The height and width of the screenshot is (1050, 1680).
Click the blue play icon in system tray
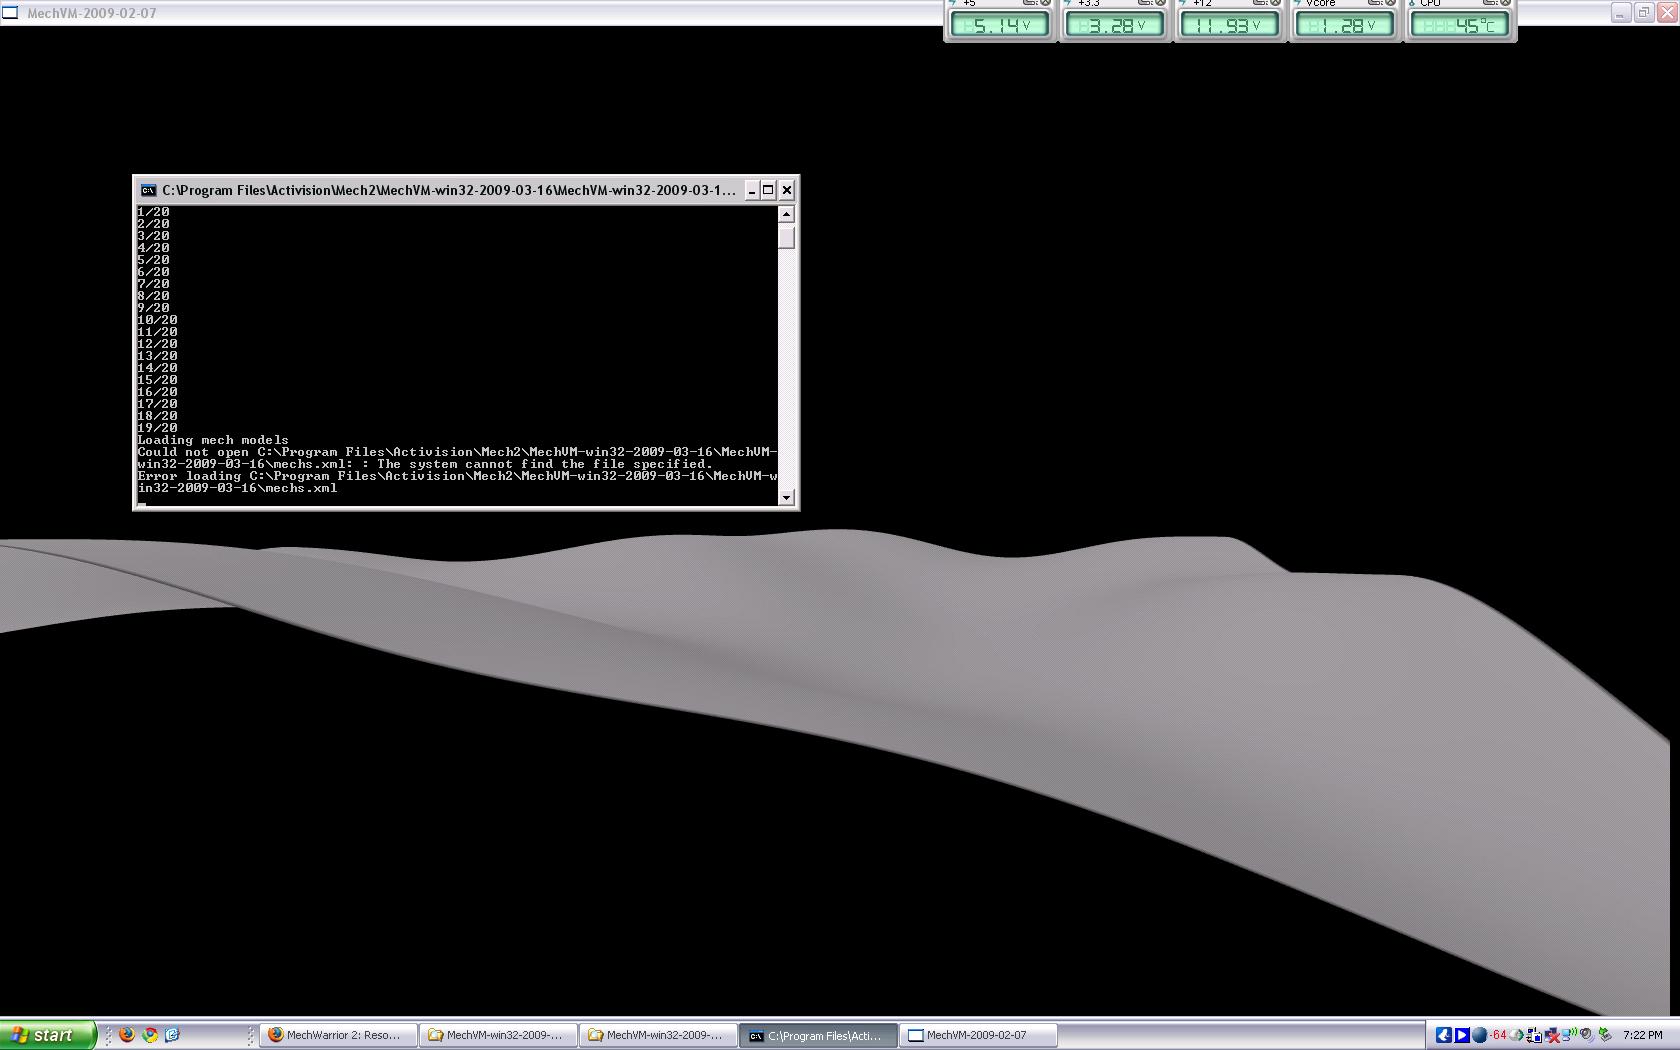click(x=1461, y=1035)
